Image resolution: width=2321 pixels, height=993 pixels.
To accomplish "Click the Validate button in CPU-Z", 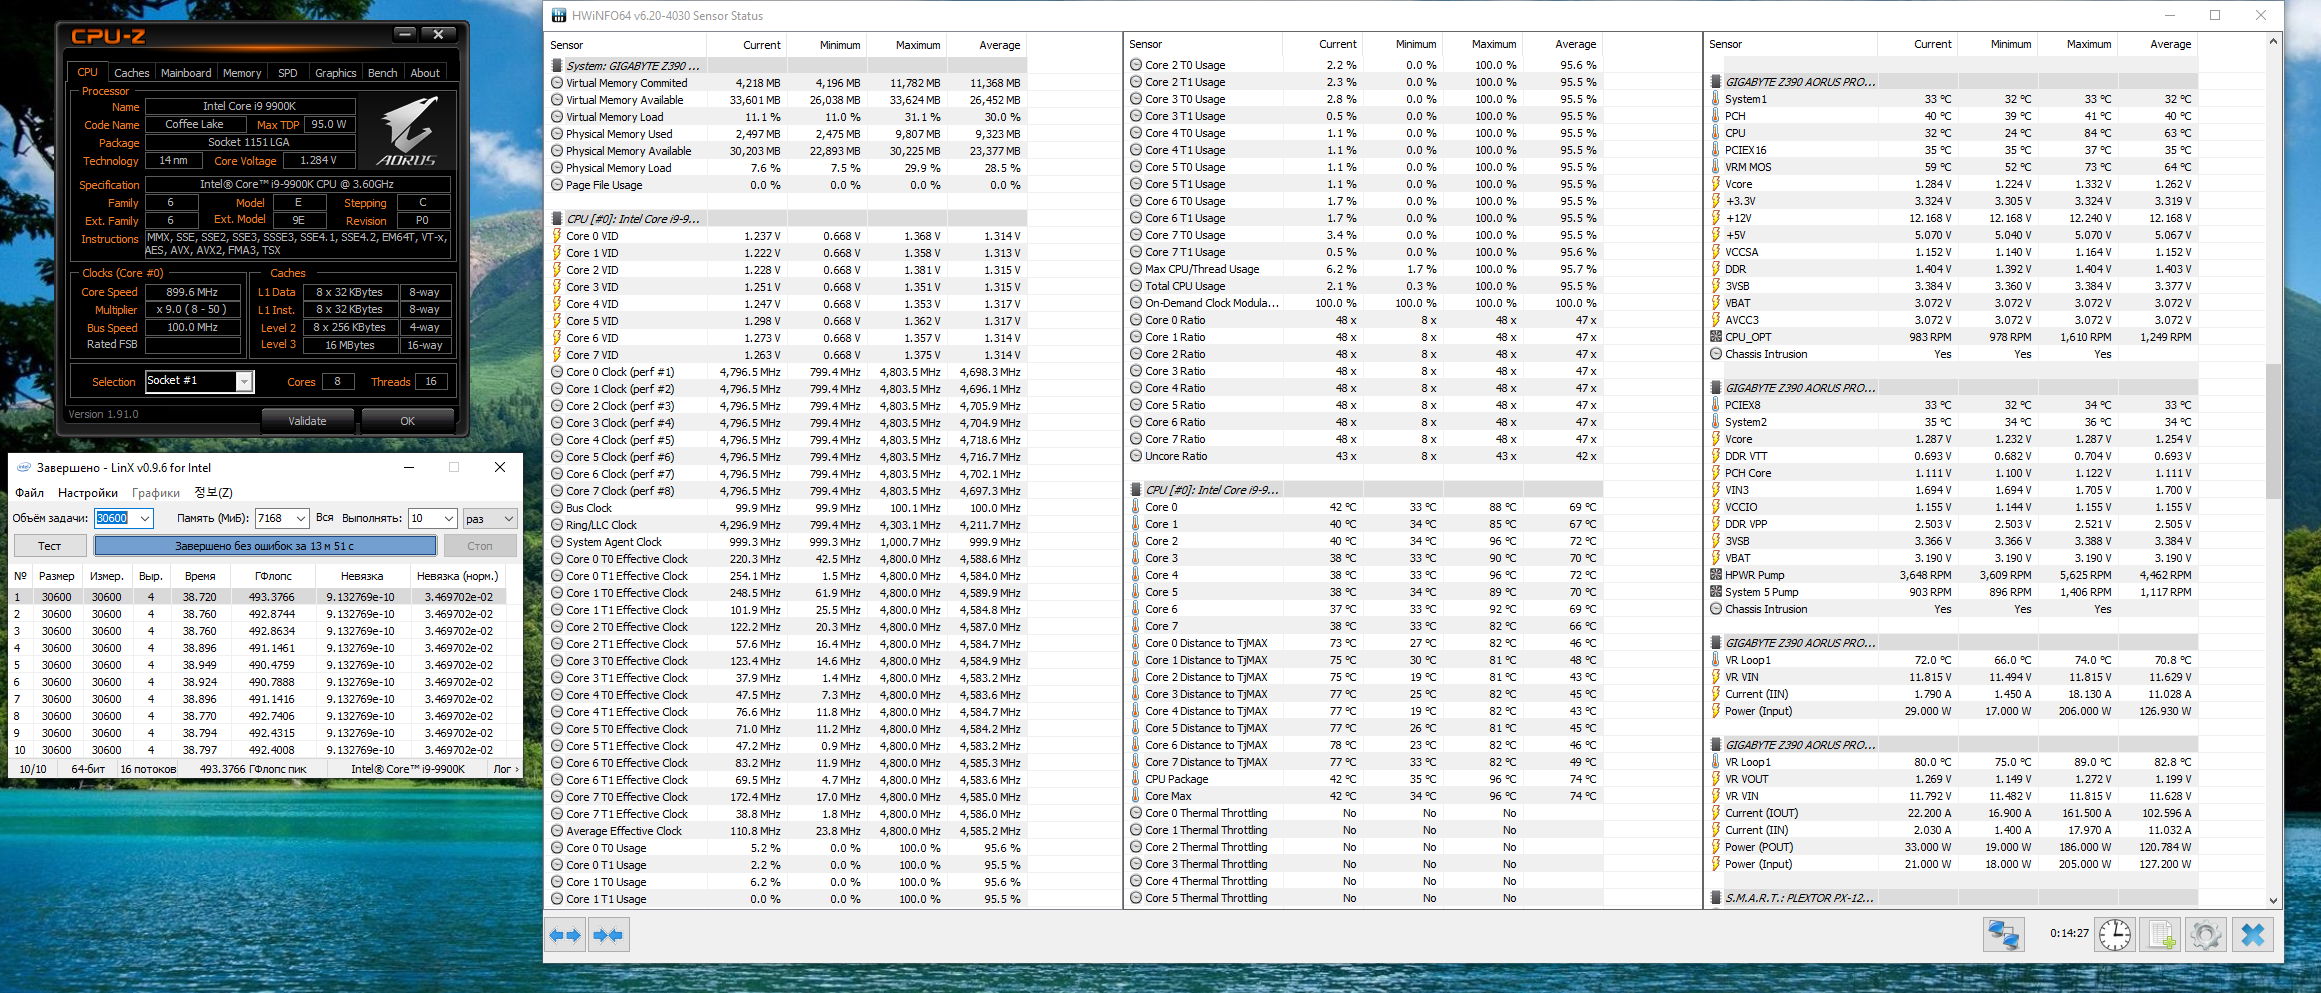I will pos(307,421).
